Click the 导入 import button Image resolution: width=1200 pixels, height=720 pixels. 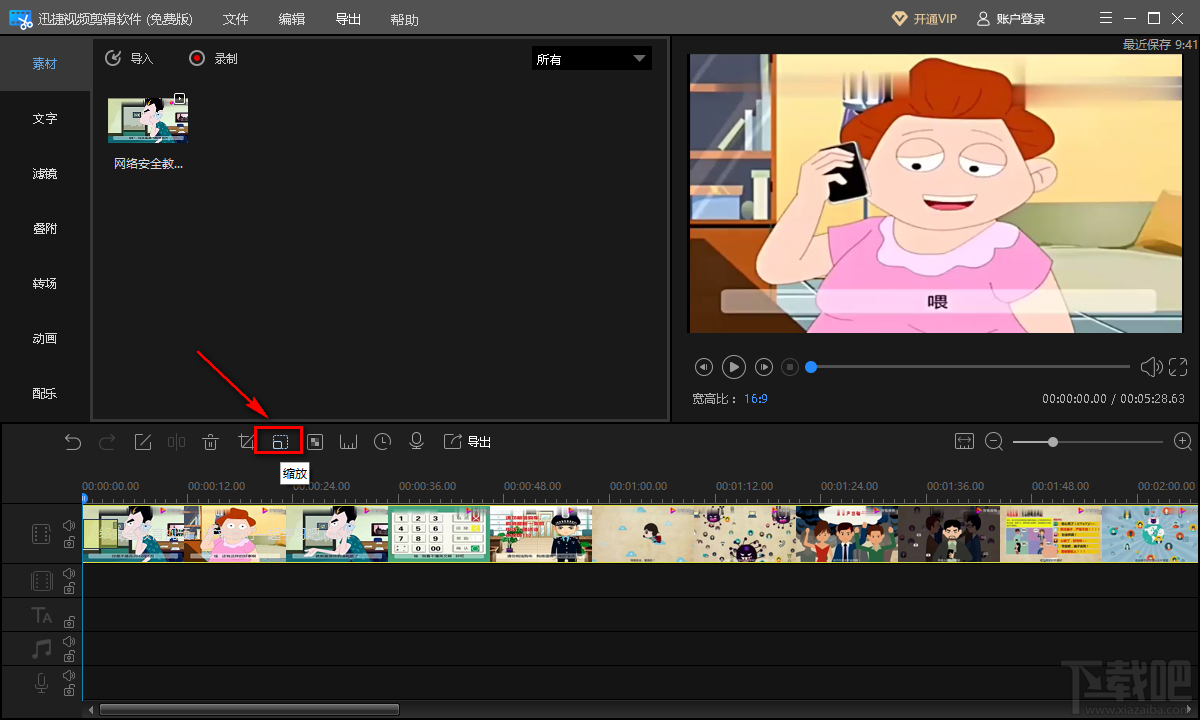coord(130,59)
